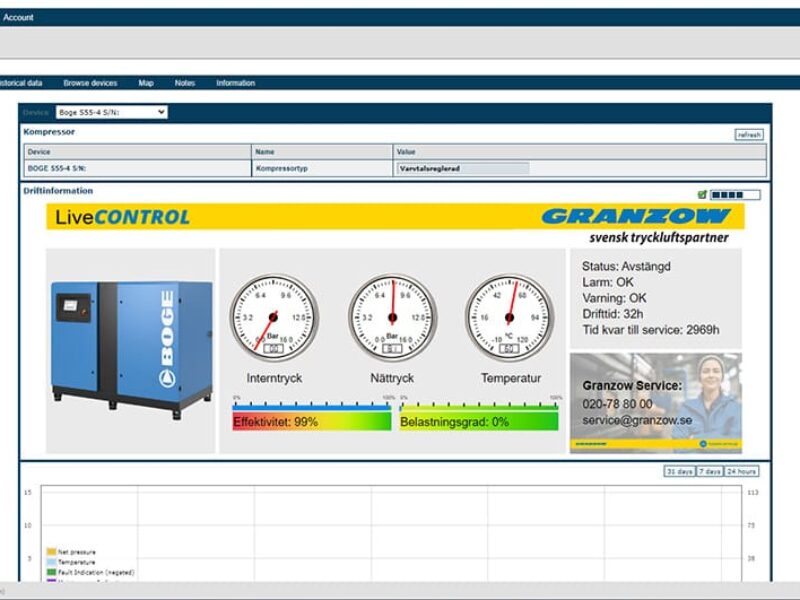
Task: Click the Effektivitet 99% progress bar
Action: point(312,422)
